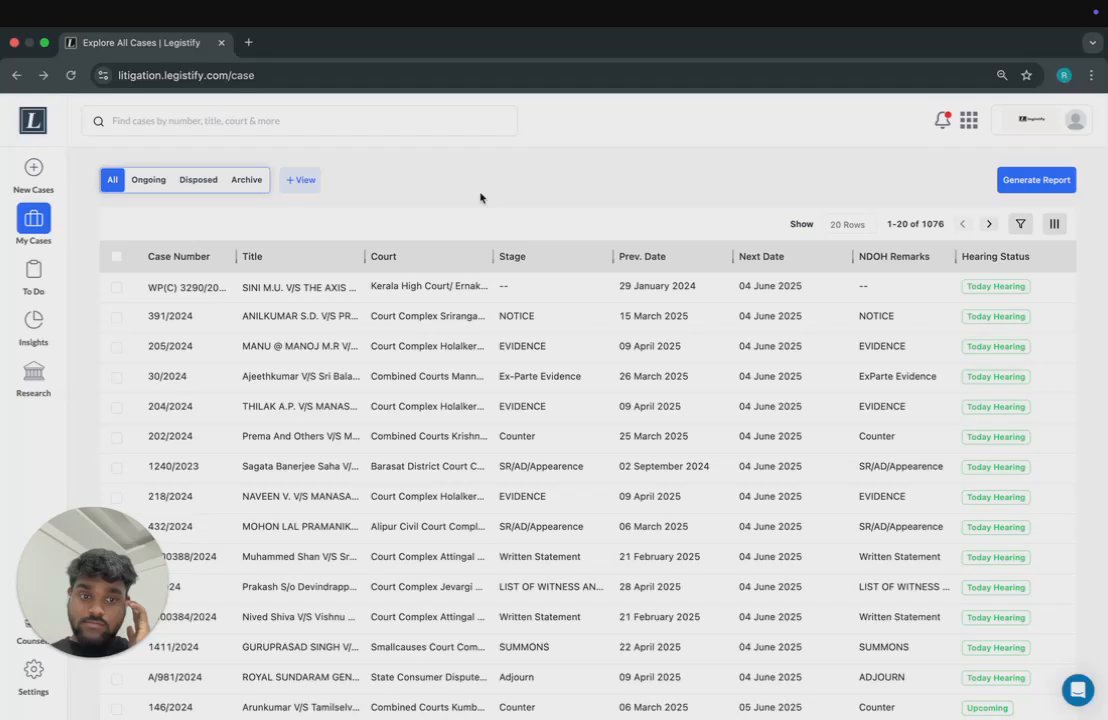Click case number 1411/2024
This screenshot has width=1108, height=720.
pos(173,647)
